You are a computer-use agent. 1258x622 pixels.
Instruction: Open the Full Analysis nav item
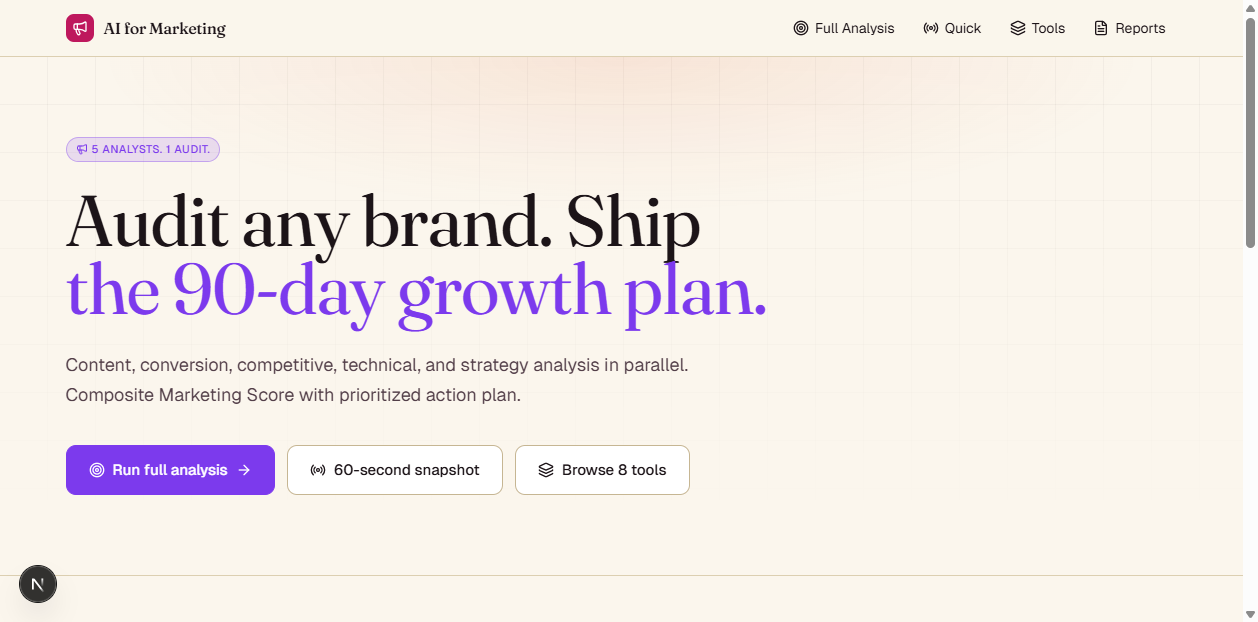pyautogui.click(x=844, y=28)
